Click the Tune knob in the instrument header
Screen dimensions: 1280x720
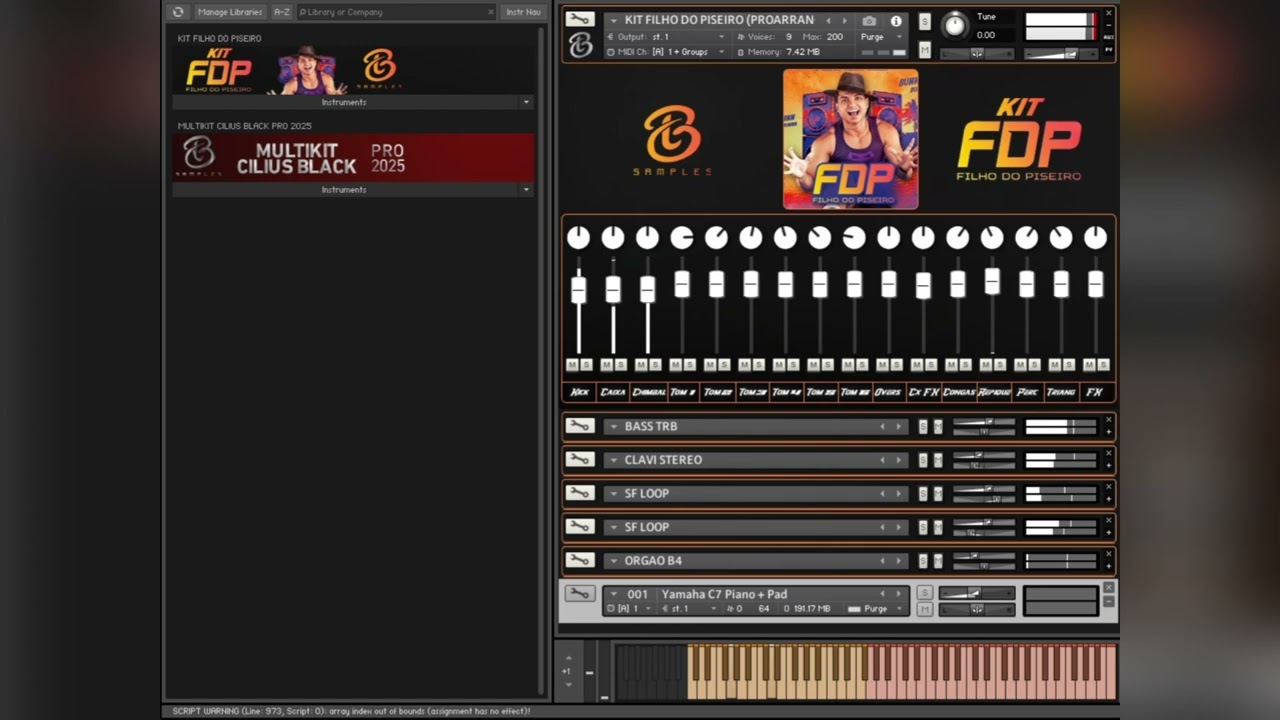(955, 24)
